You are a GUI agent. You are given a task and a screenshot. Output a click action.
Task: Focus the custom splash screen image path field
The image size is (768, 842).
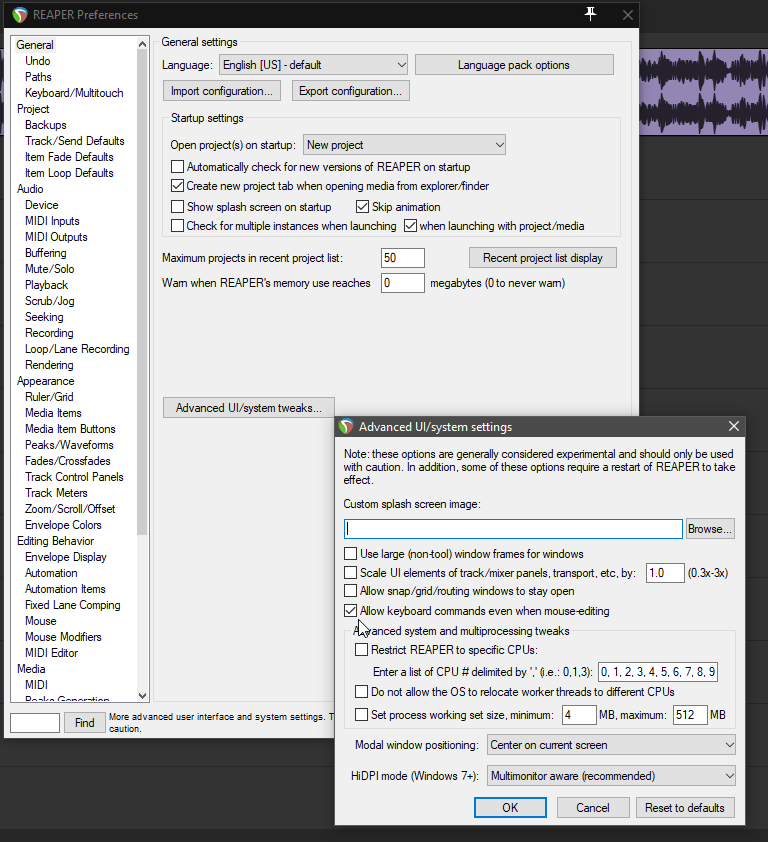(513, 529)
